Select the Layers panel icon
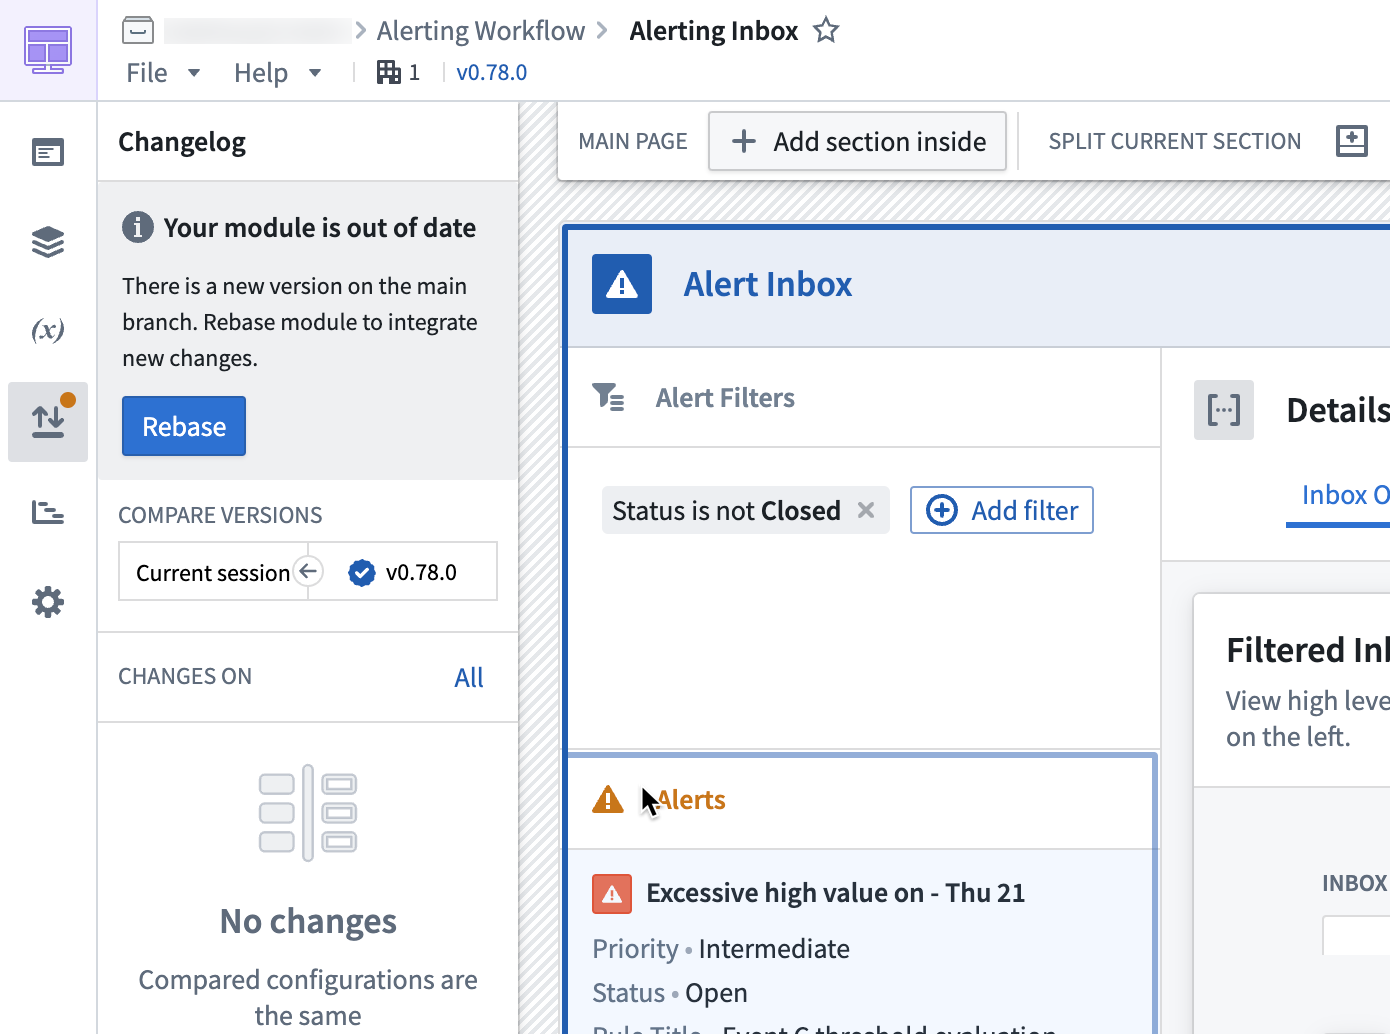 point(47,241)
